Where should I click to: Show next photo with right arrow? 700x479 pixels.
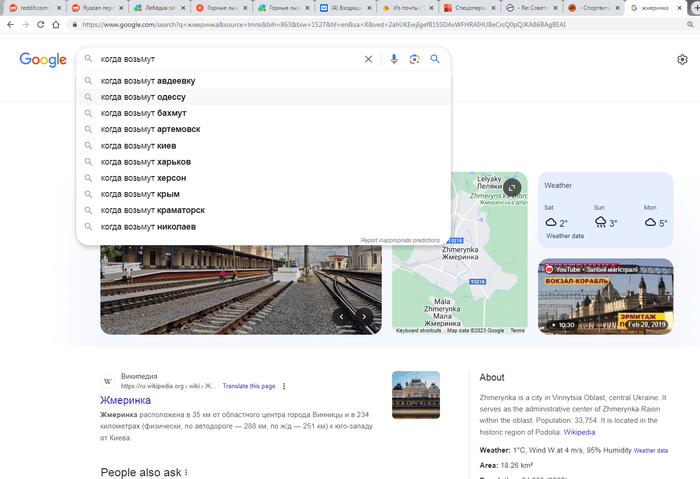click(x=365, y=317)
